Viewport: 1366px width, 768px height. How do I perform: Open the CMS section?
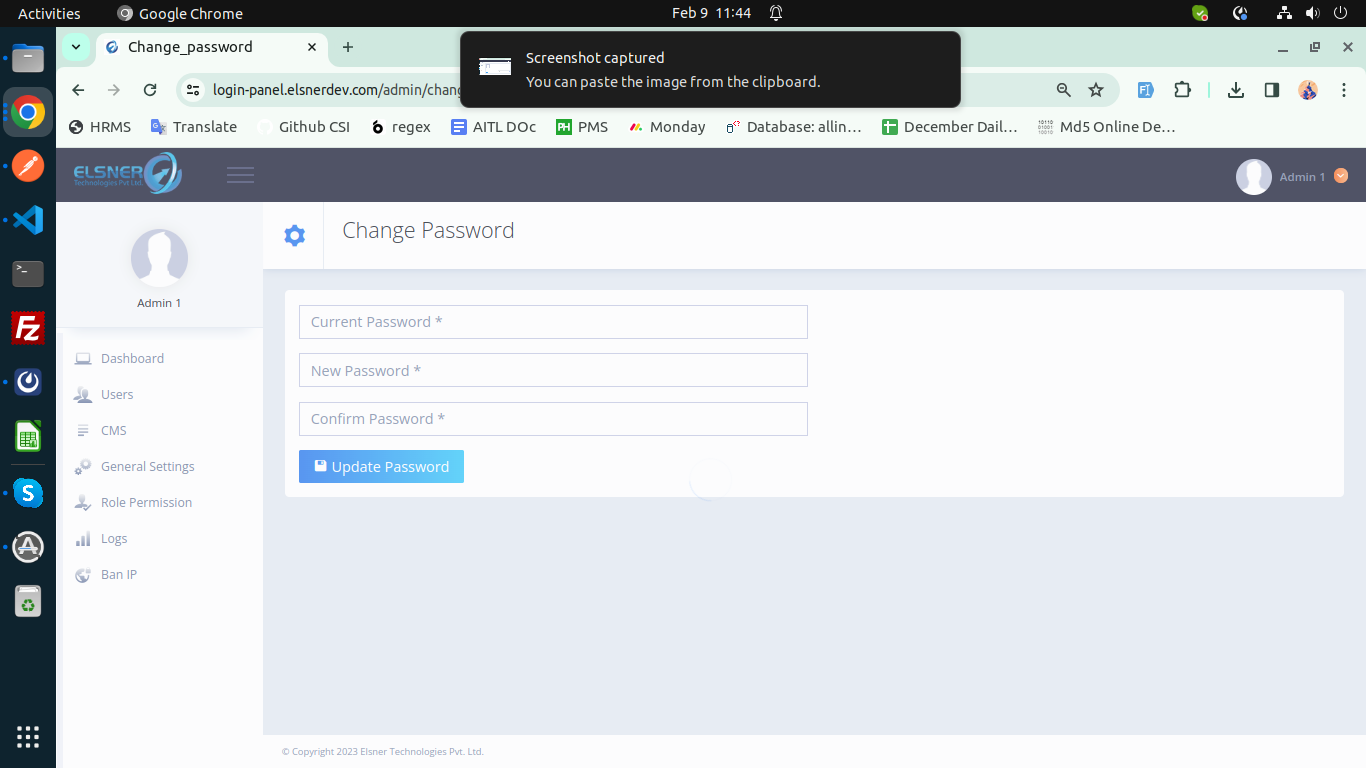tap(113, 430)
